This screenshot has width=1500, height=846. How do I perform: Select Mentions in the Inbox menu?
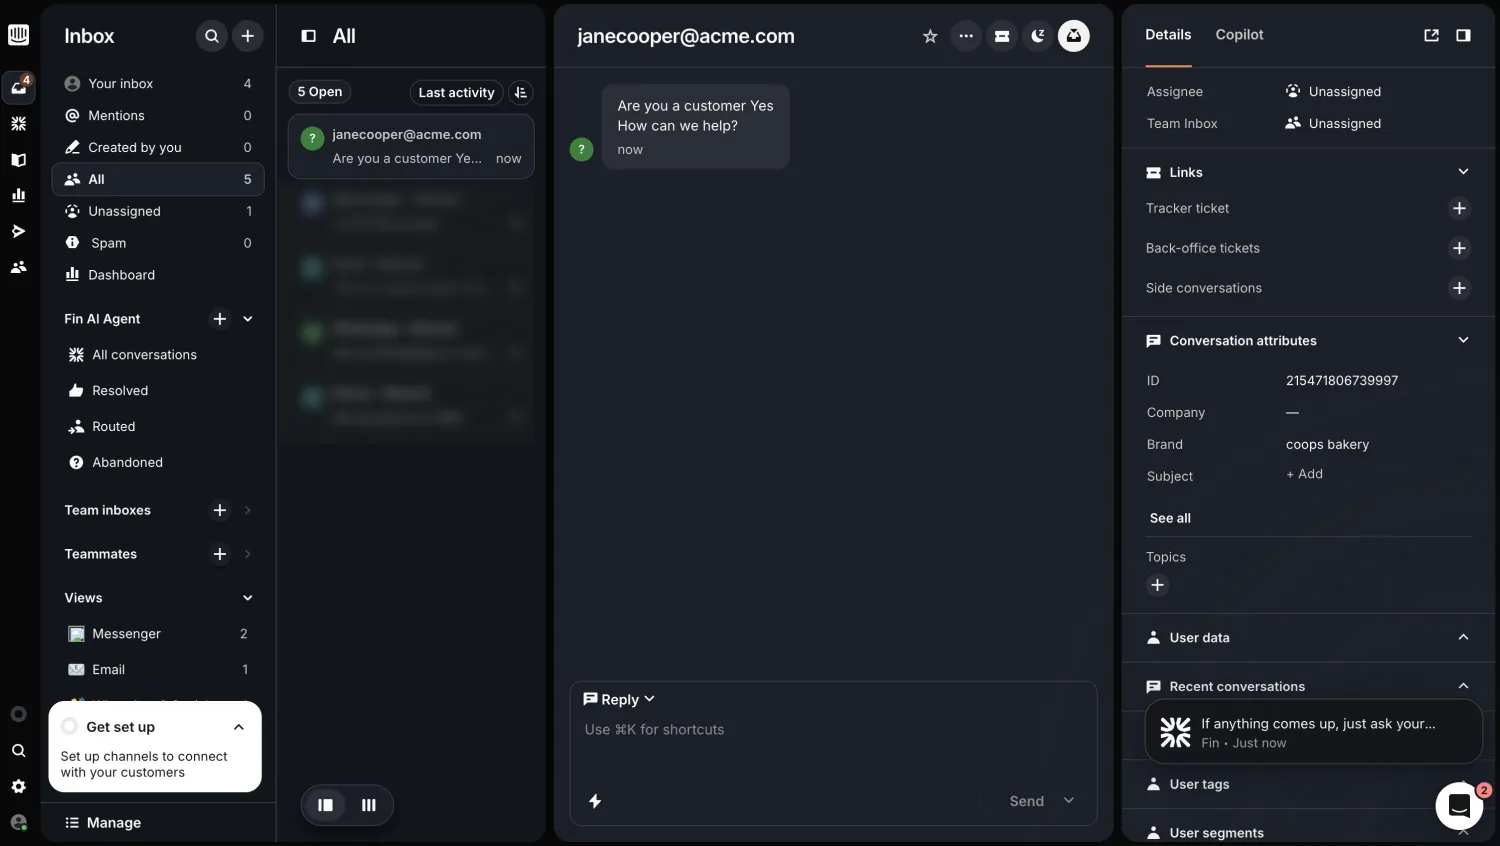coord(117,115)
